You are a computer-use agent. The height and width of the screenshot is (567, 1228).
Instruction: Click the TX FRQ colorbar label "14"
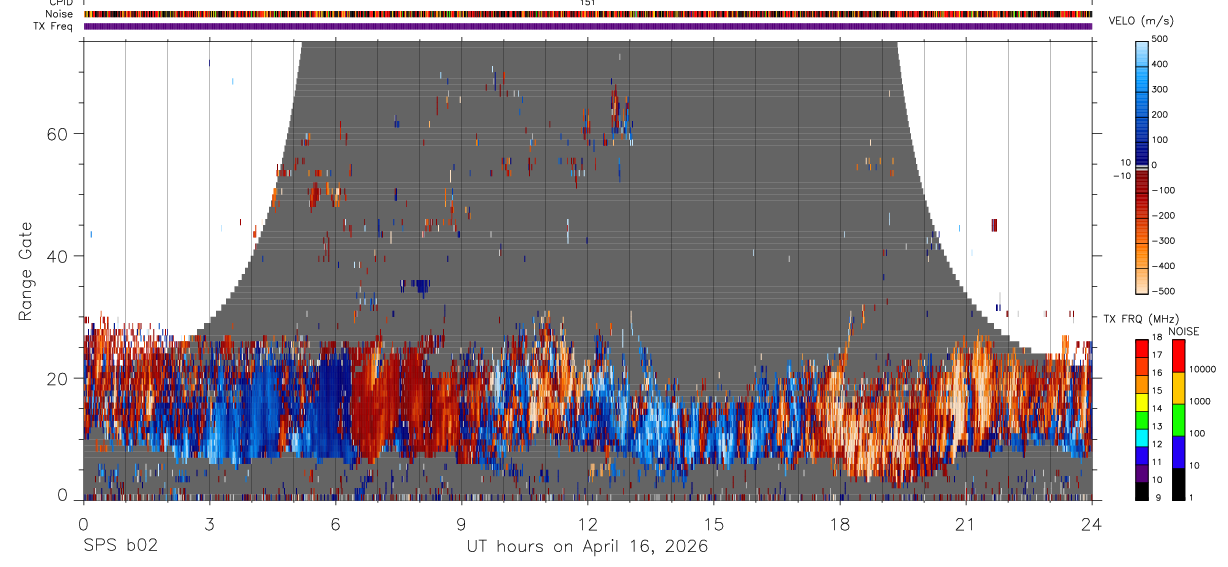[x=1156, y=409]
